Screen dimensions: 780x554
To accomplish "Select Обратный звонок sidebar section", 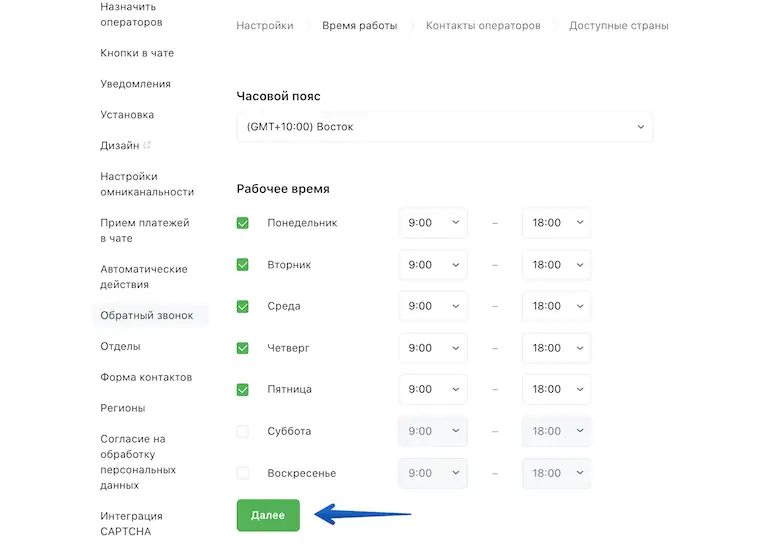I will coord(146,316).
